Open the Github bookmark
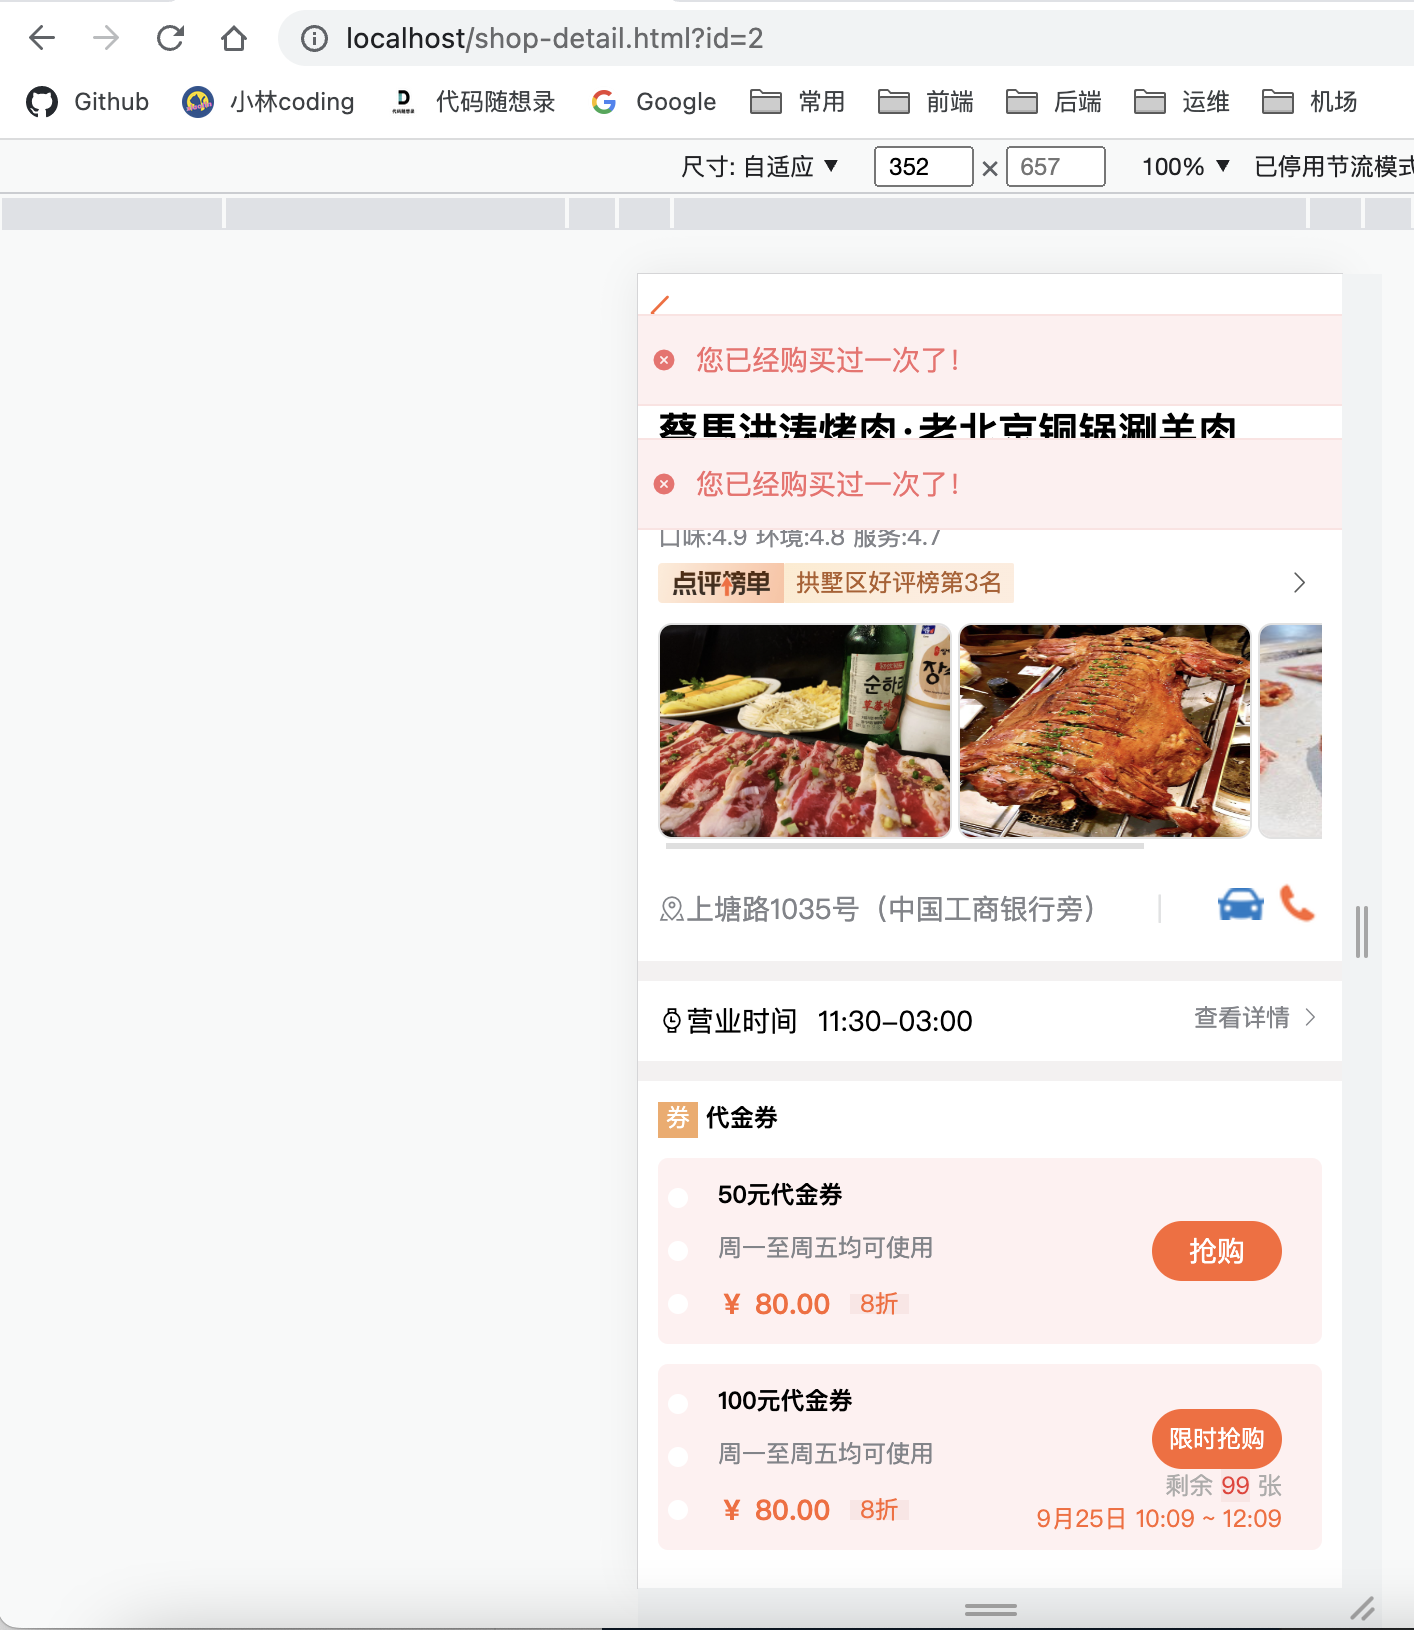The width and height of the screenshot is (1414, 1630). tap(87, 102)
